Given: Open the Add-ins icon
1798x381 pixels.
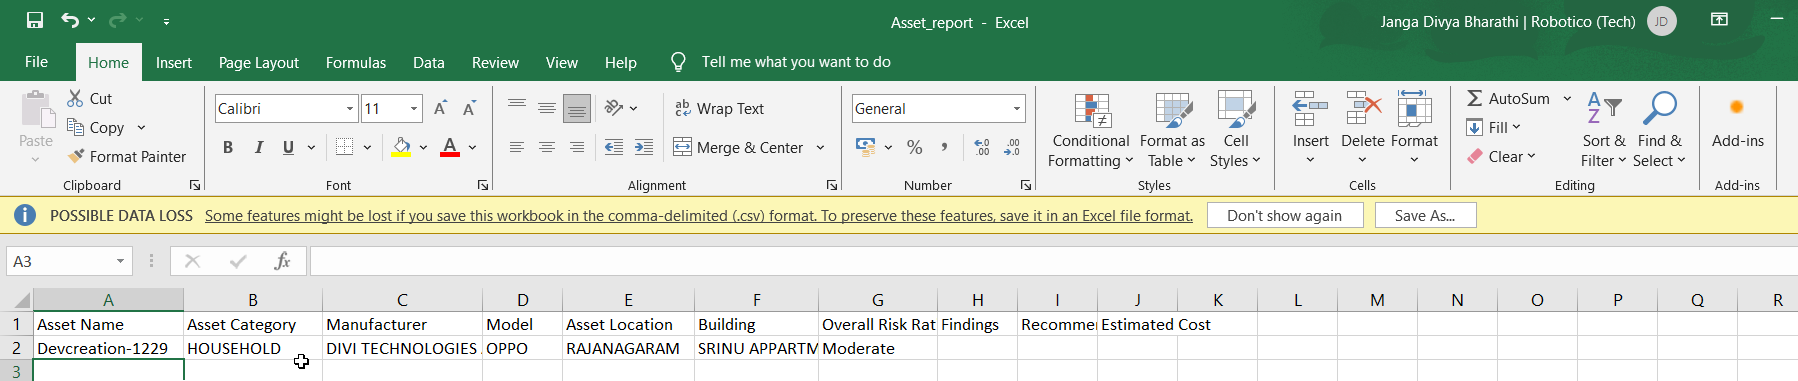Looking at the screenshot, I should [x=1737, y=120].
